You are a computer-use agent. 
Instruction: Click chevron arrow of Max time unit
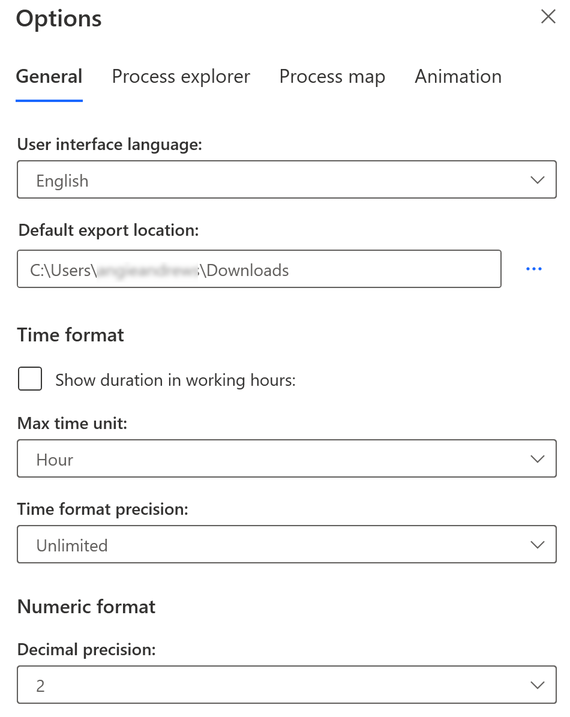(537, 459)
